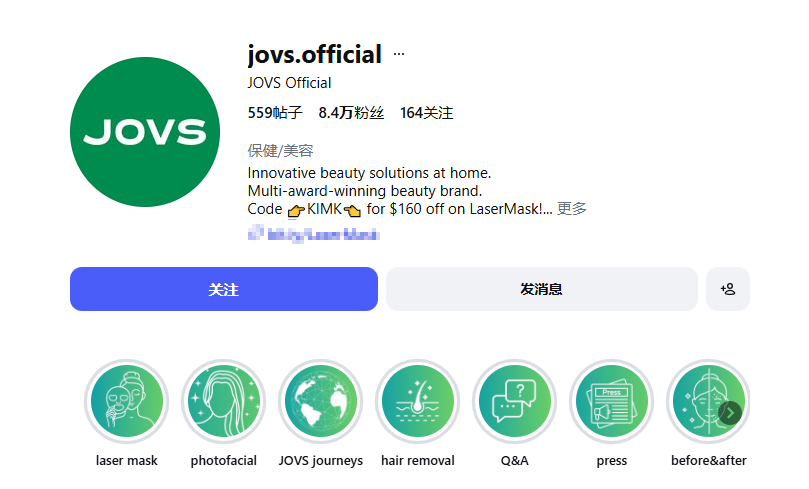This screenshot has height=489, width=809.
Task: View the press newspaper highlight
Action: tap(611, 401)
